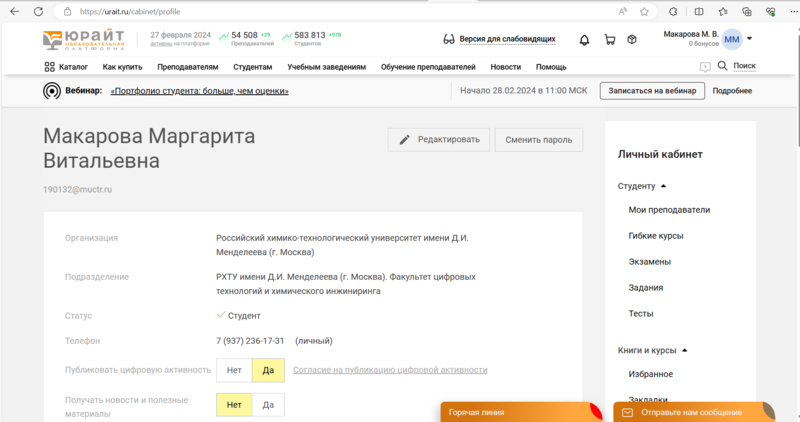
Task: Click the MM user avatar
Action: click(x=732, y=39)
